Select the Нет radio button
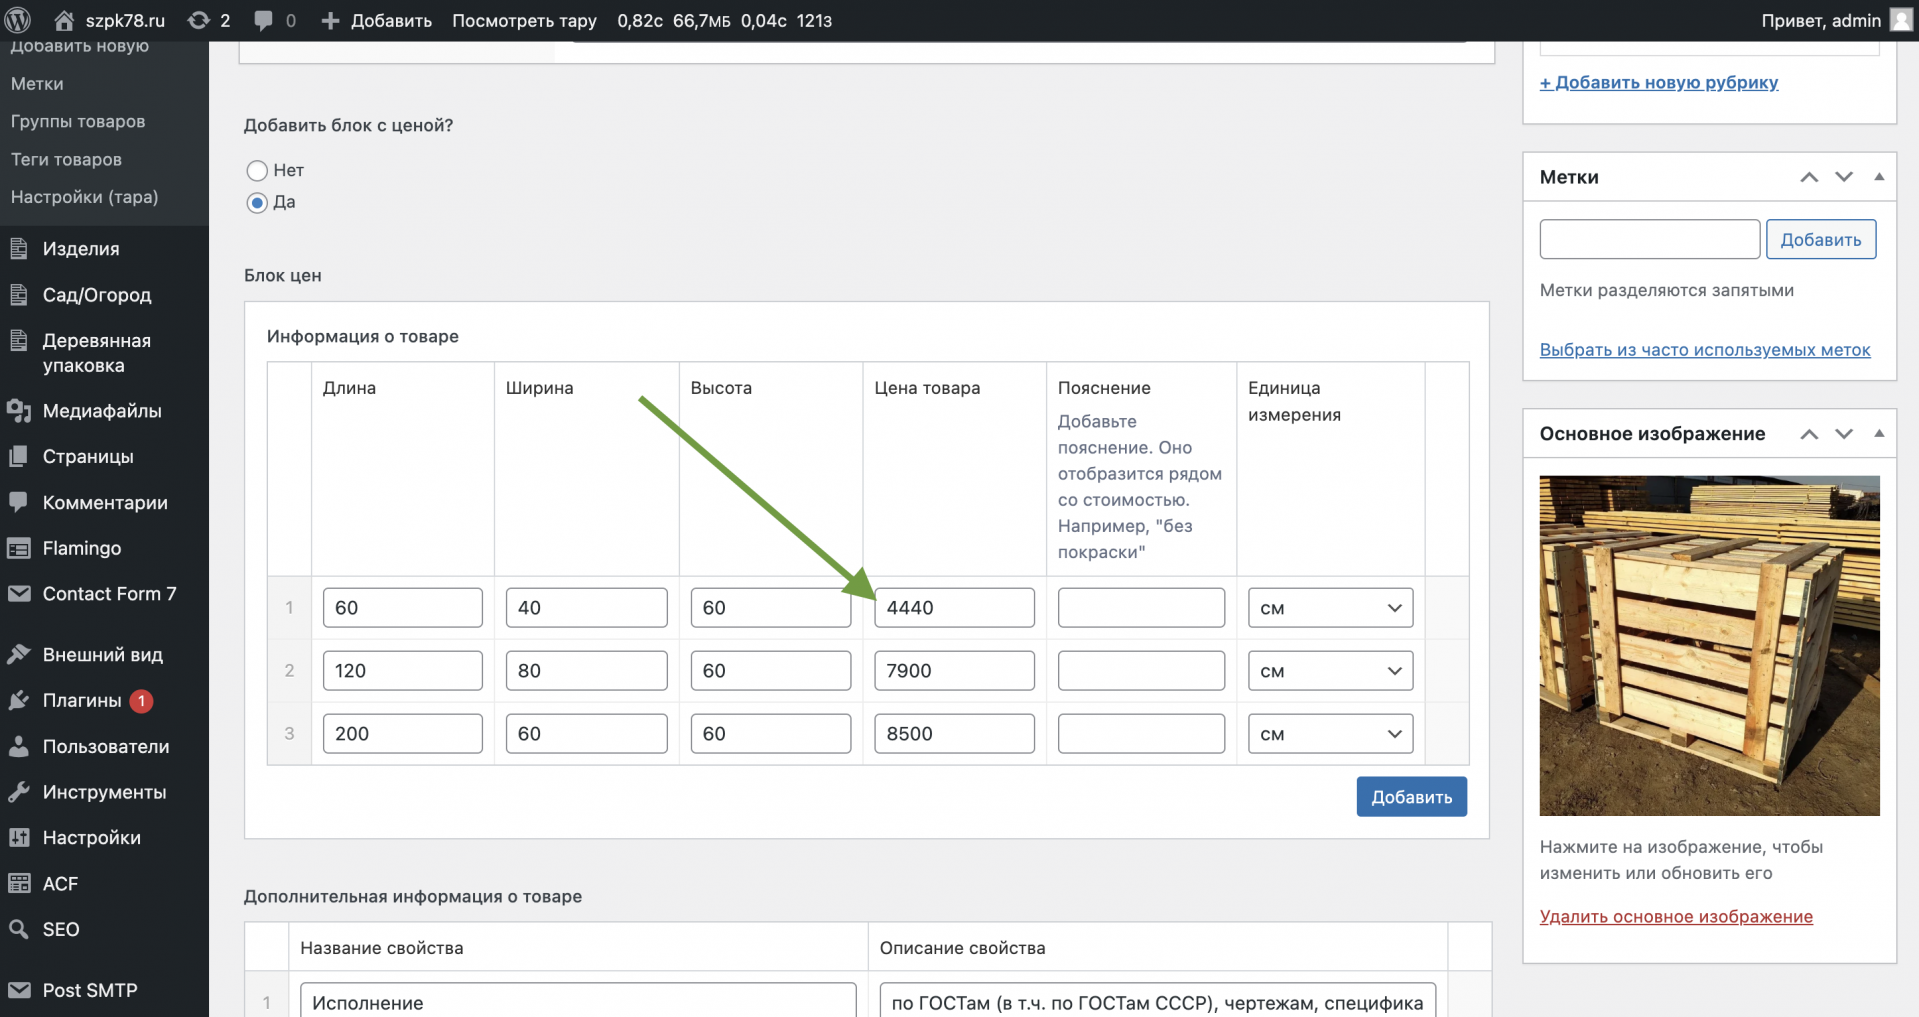The height and width of the screenshot is (1017, 1919). 257,171
